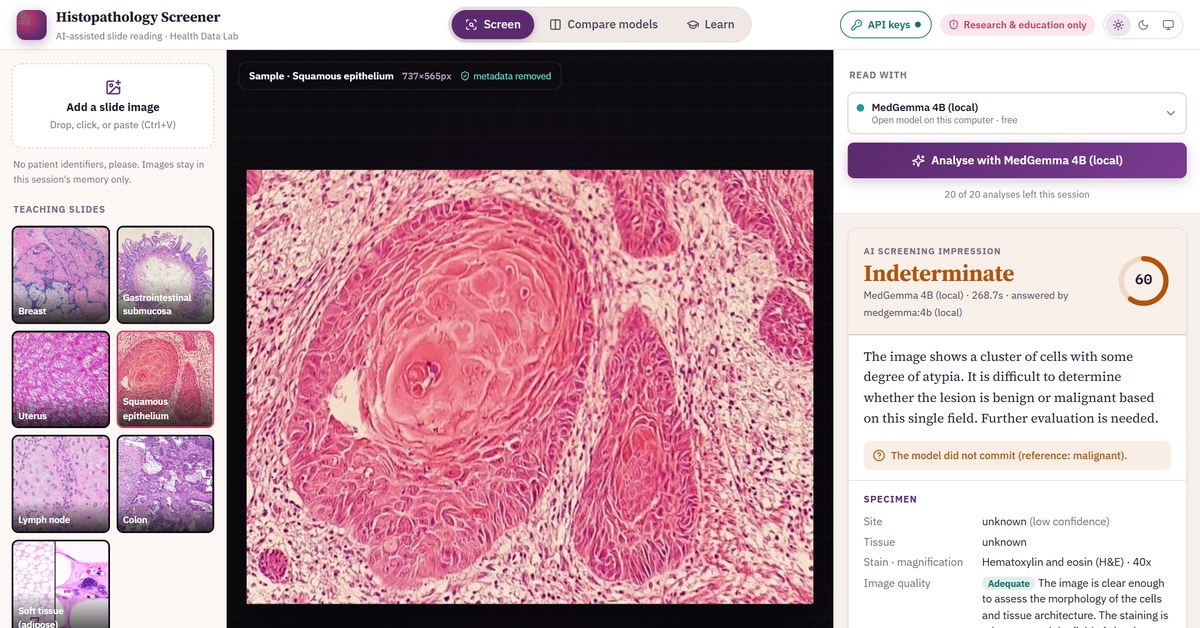Viewport: 1200px width, 628px height.
Task: Load the Lymph node teaching slide
Action: pos(61,483)
